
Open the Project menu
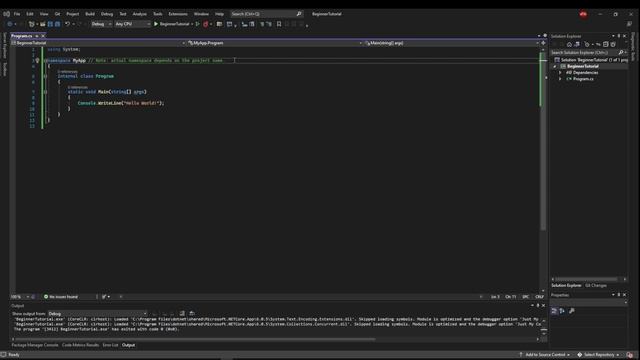point(73,14)
